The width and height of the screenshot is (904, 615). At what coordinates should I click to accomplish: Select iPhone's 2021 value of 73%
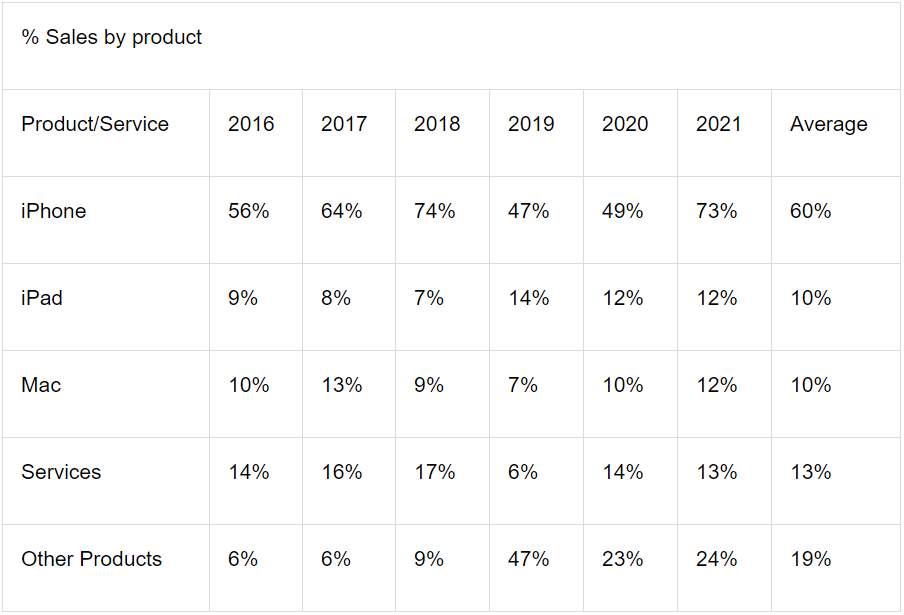pyautogui.click(x=717, y=212)
